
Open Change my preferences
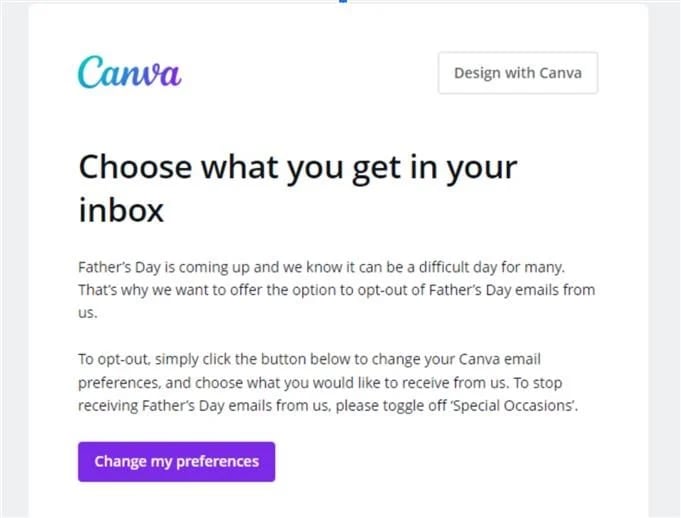(176, 462)
